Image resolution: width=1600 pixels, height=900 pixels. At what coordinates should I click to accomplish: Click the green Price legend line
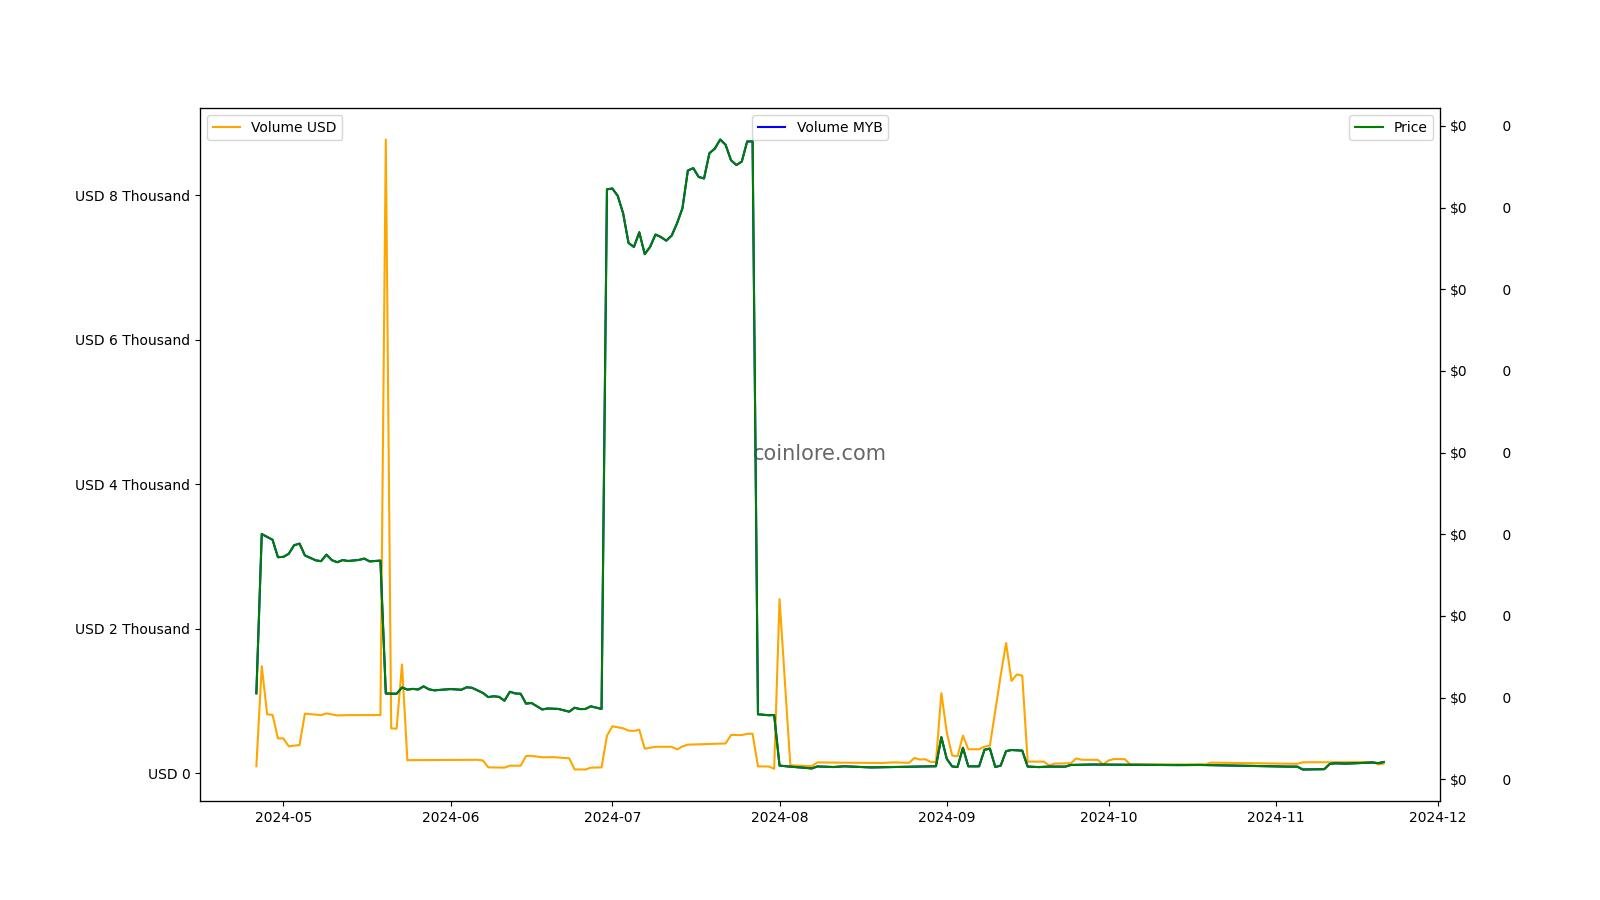click(1369, 127)
